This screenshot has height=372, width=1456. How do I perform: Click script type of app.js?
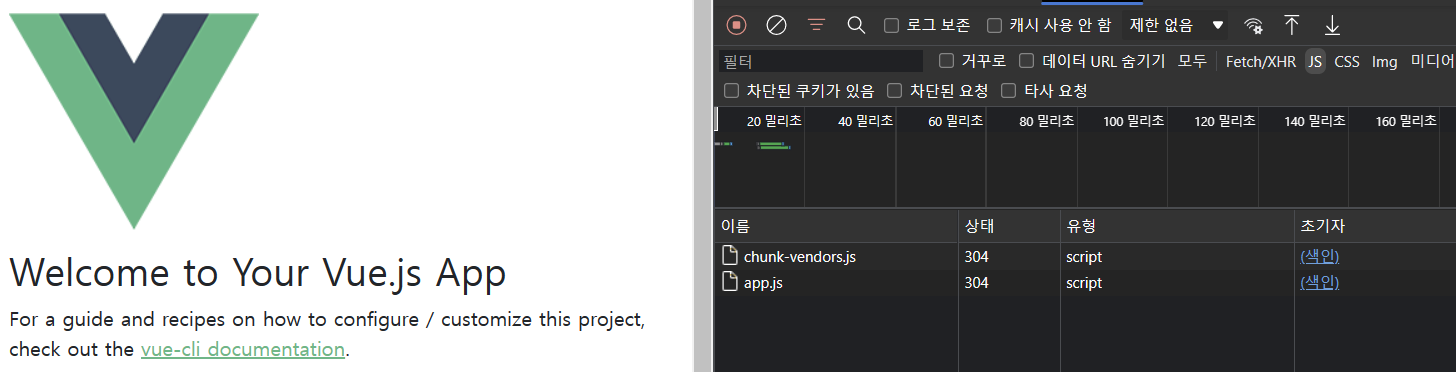[1084, 282]
